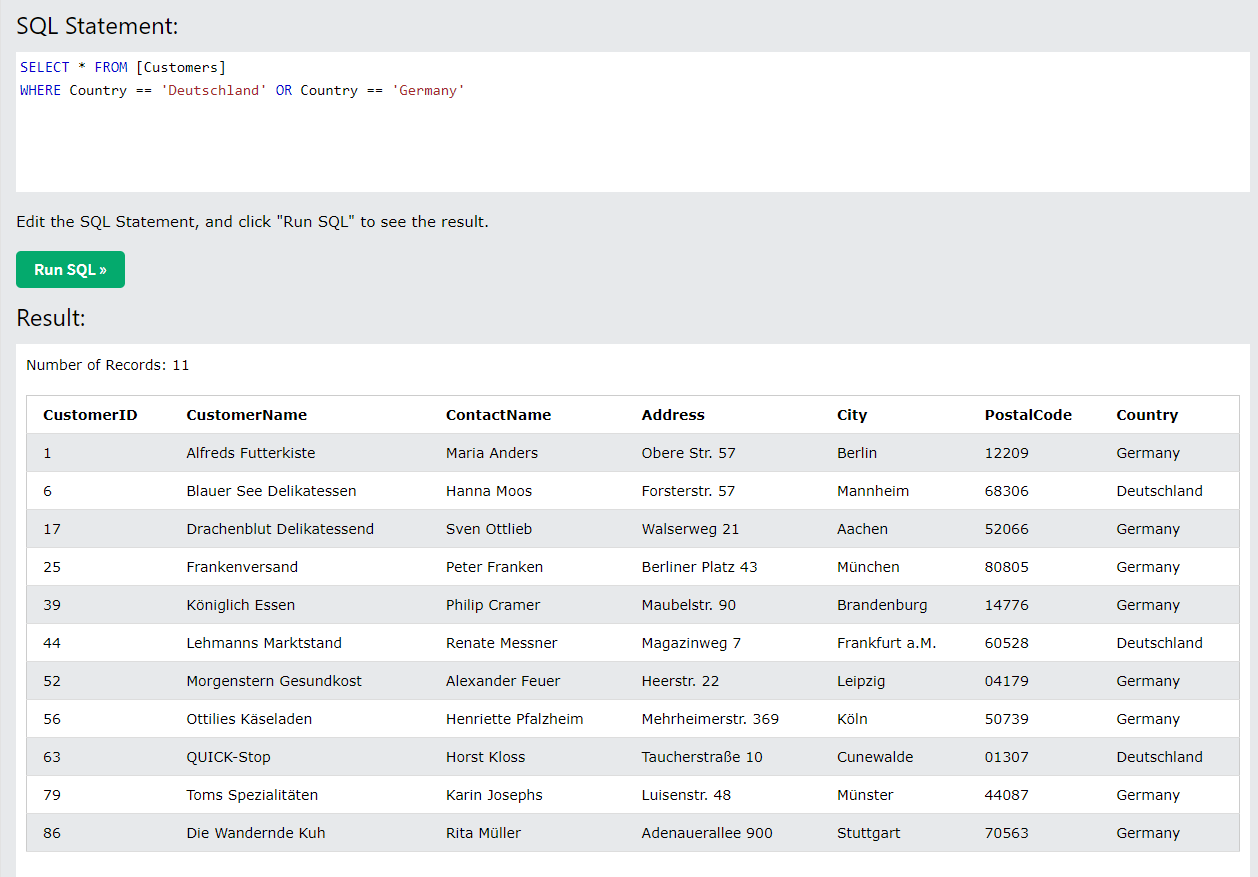The width and height of the screenshot is (1258, 877).
Task: Click Toms Spezialitäten customer name
Action: click(252, 795)
